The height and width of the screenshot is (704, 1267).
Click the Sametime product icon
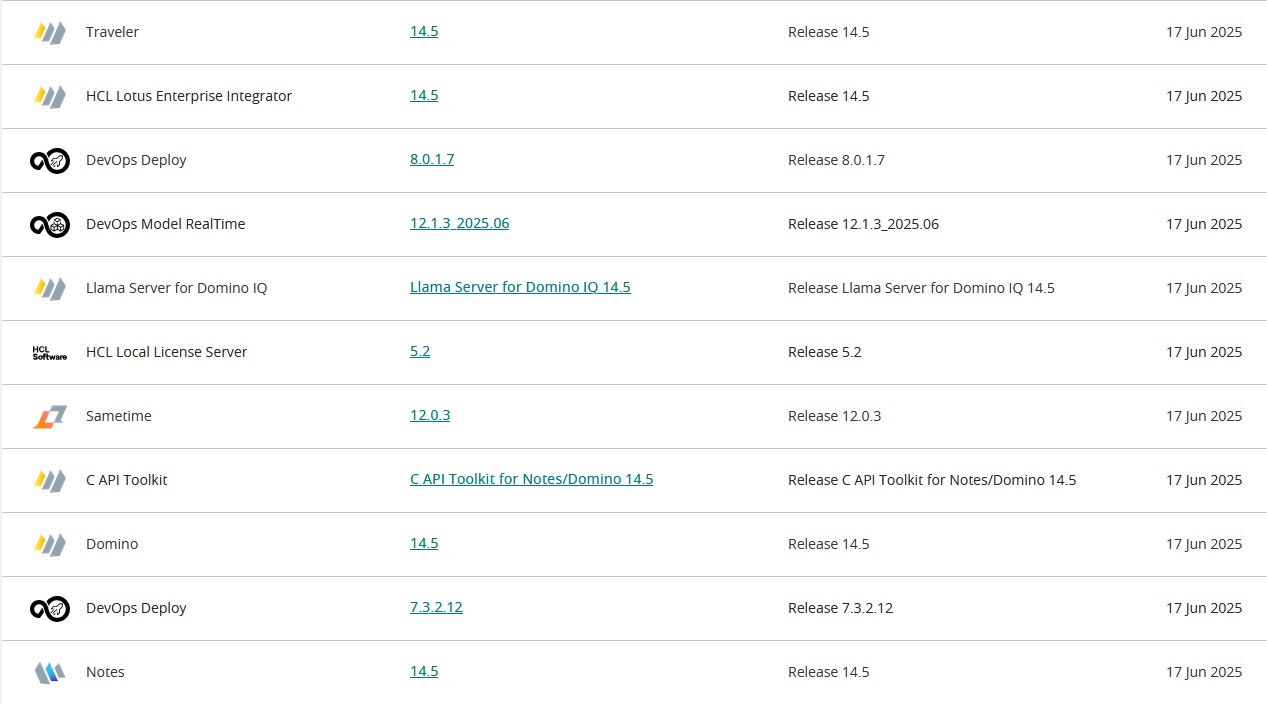pyautogui.click(x=49, y=416)
